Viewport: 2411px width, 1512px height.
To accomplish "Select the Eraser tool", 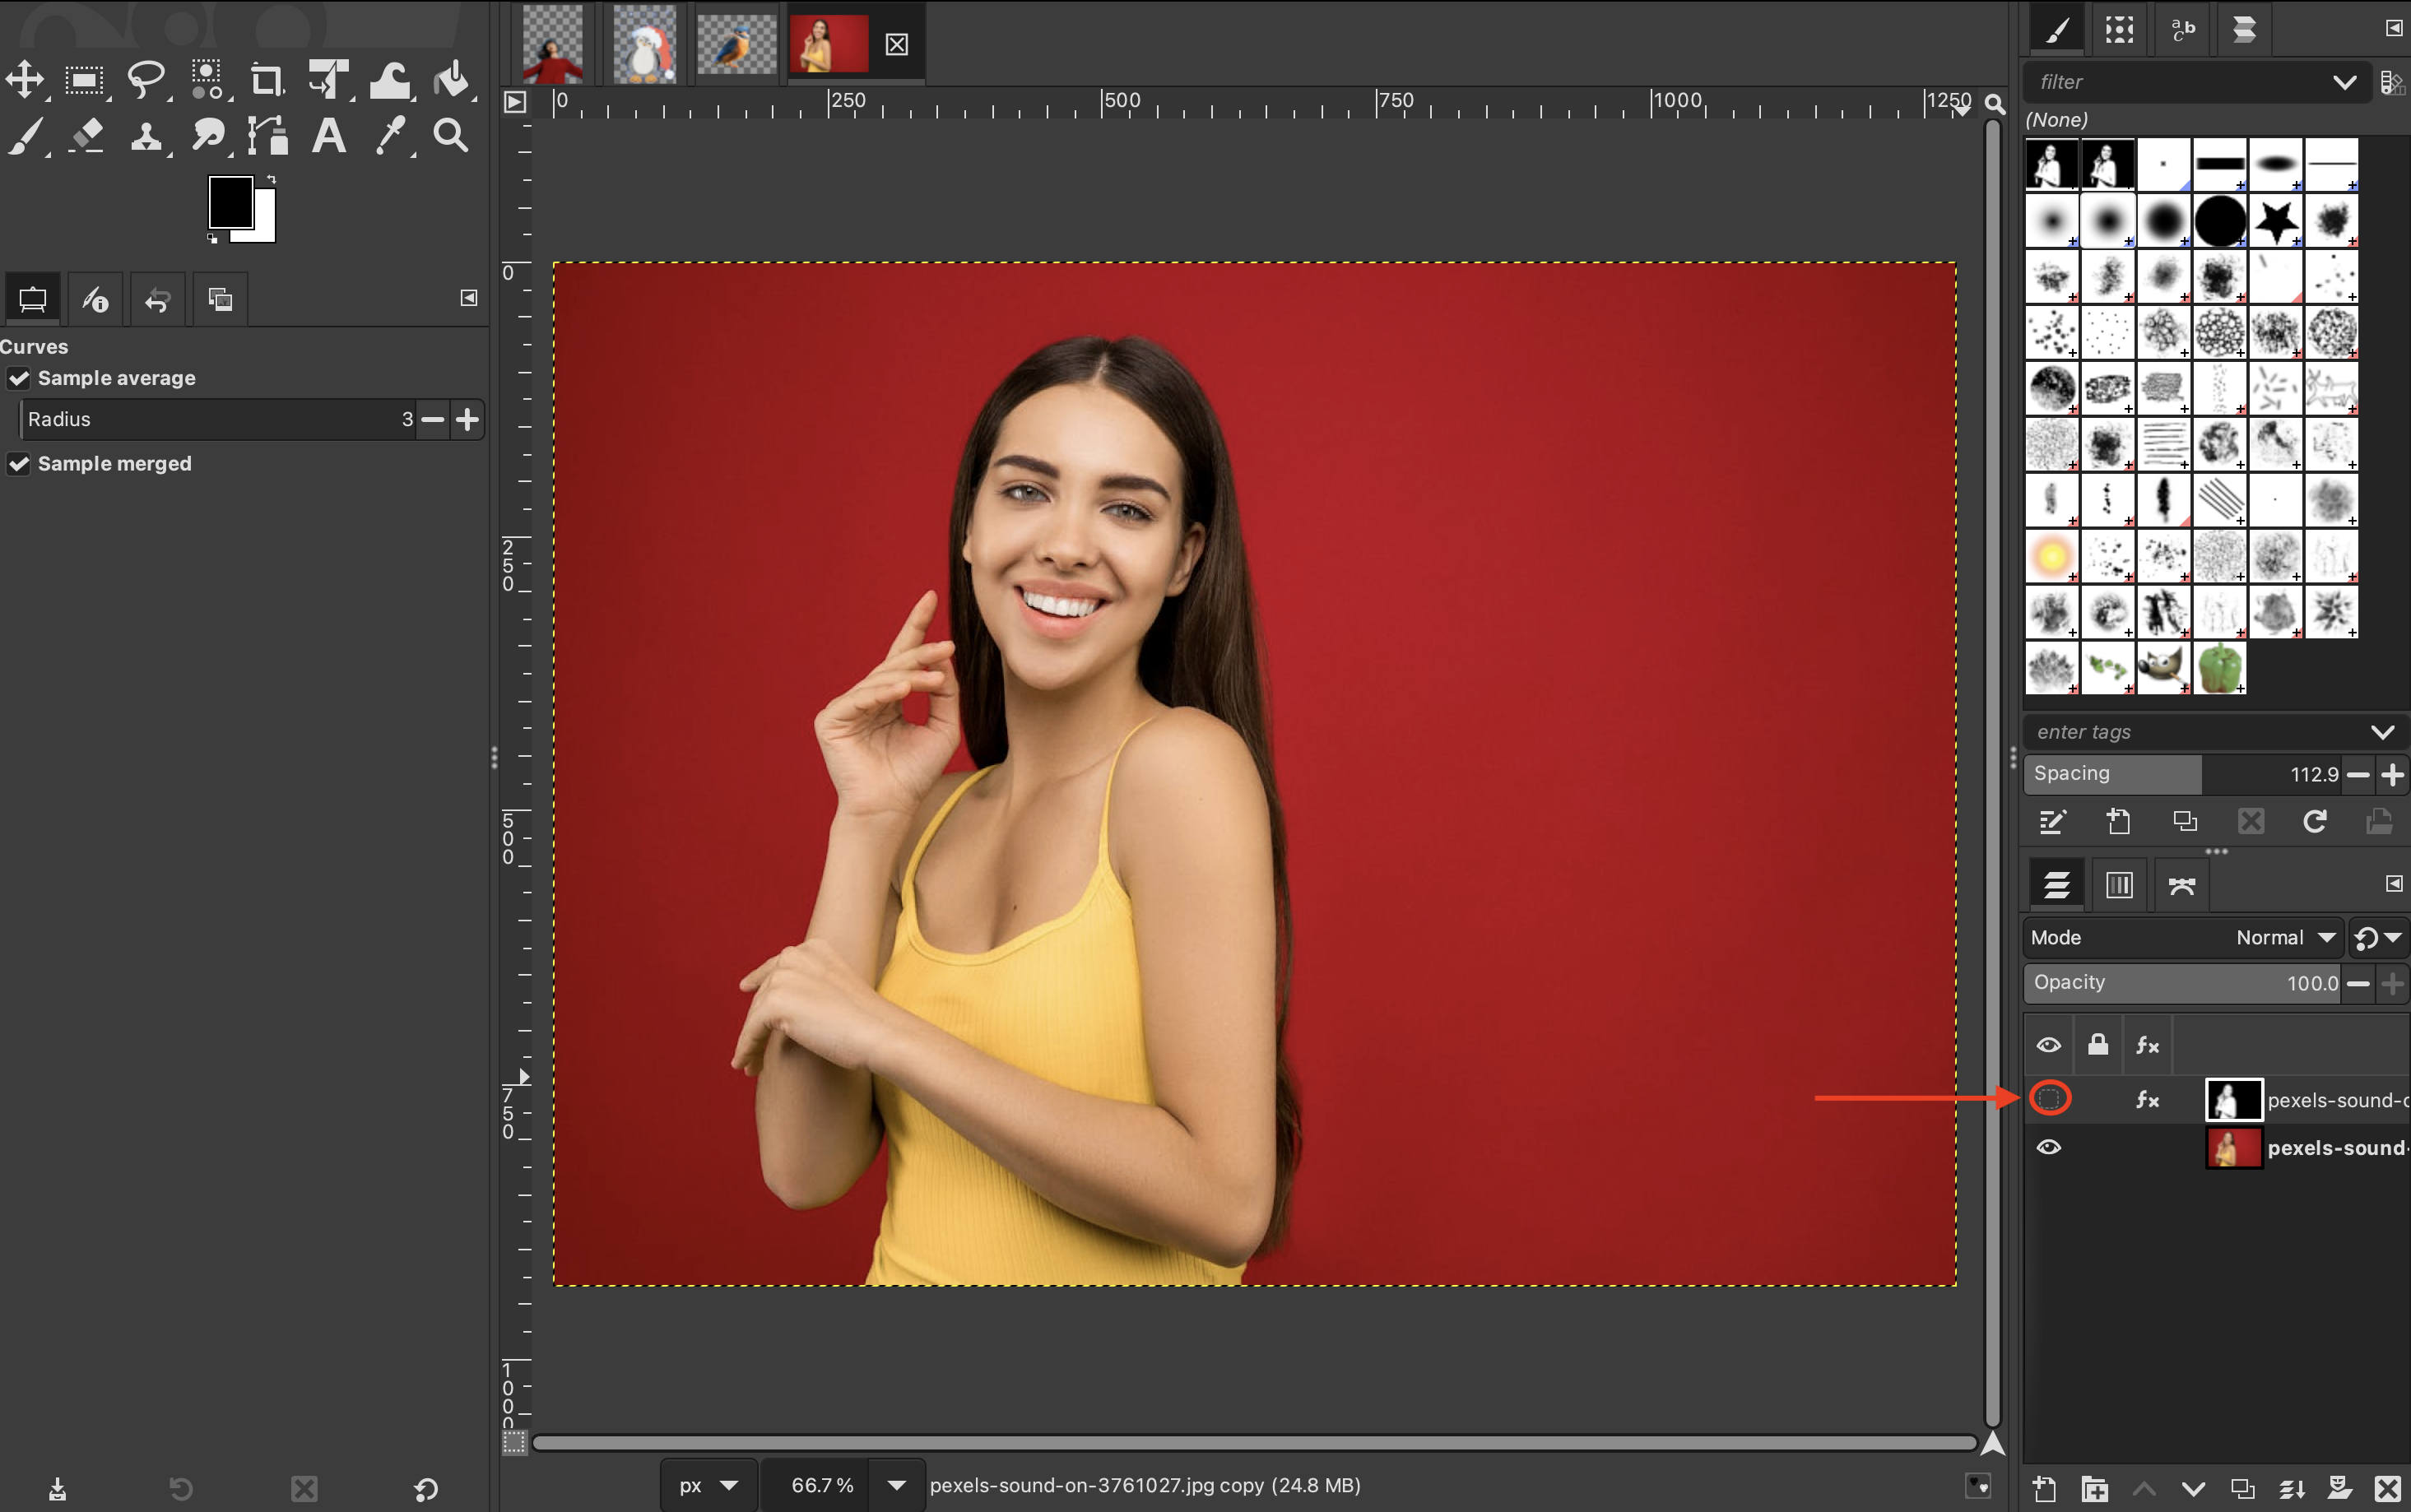I will point(87,136).
